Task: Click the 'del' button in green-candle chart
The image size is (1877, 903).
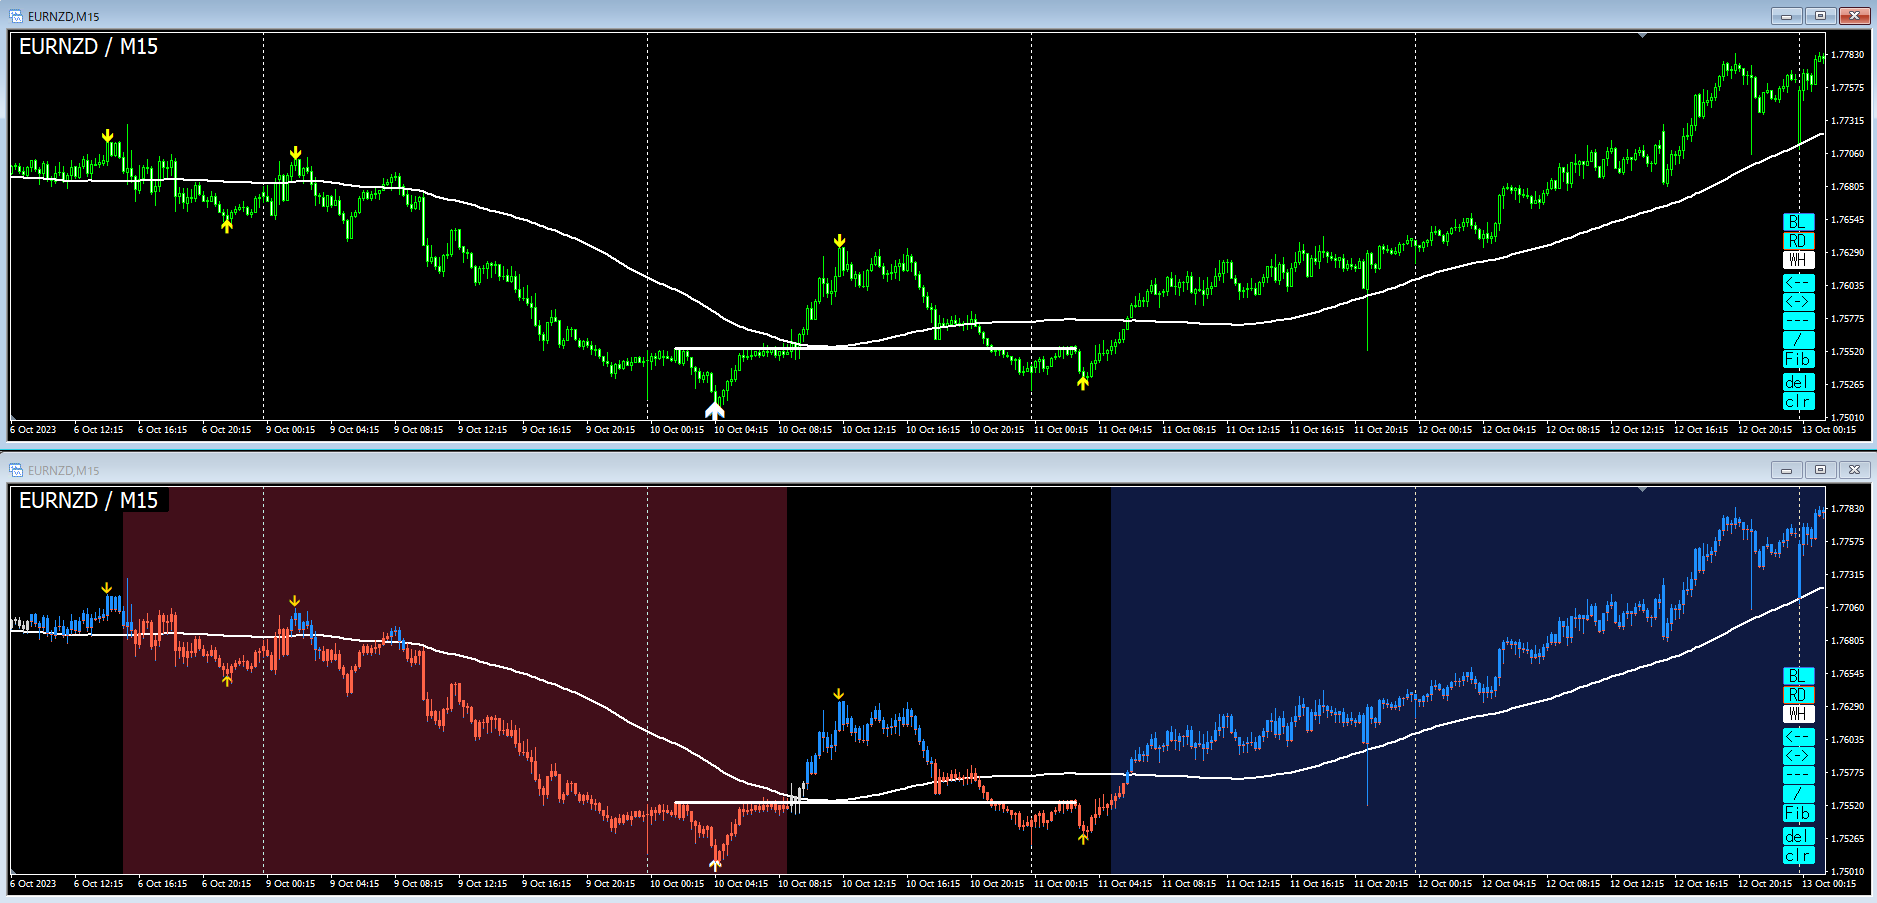Action: (1798, 383)
